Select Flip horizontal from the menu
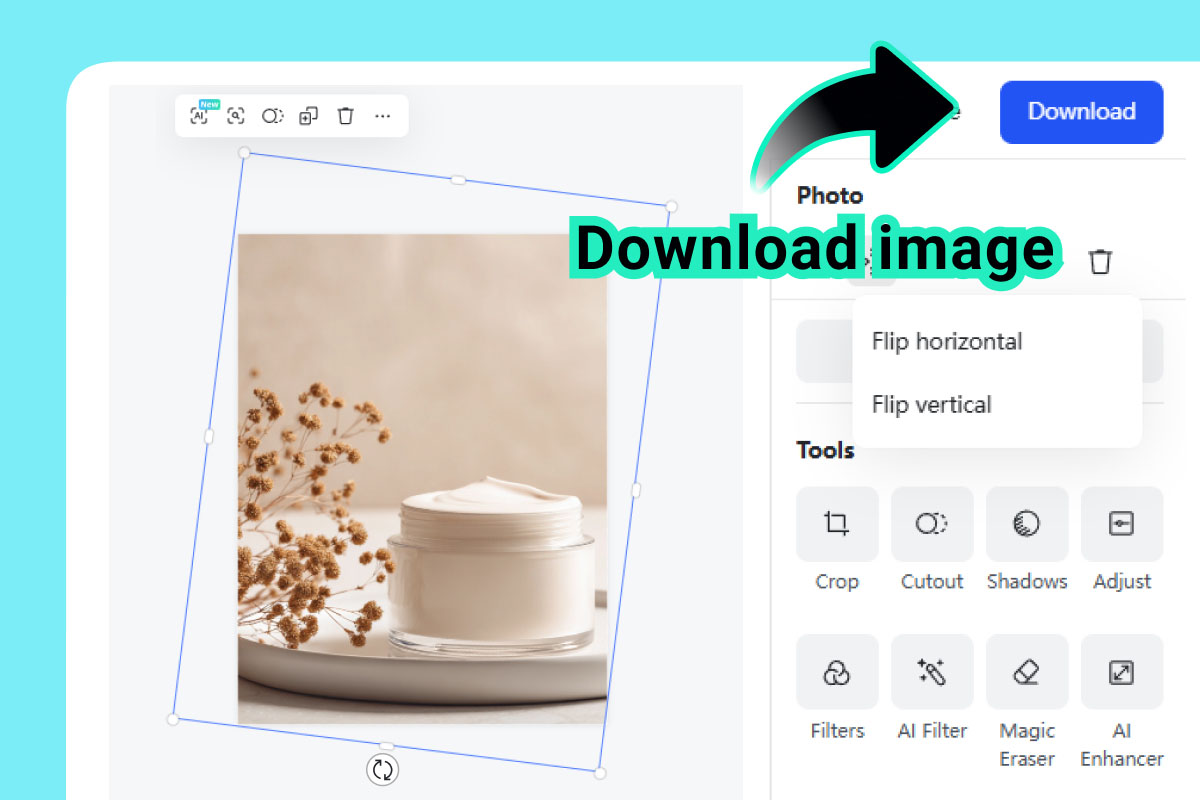The height and width of the screenshot is (800, 1200). [946, 341]
